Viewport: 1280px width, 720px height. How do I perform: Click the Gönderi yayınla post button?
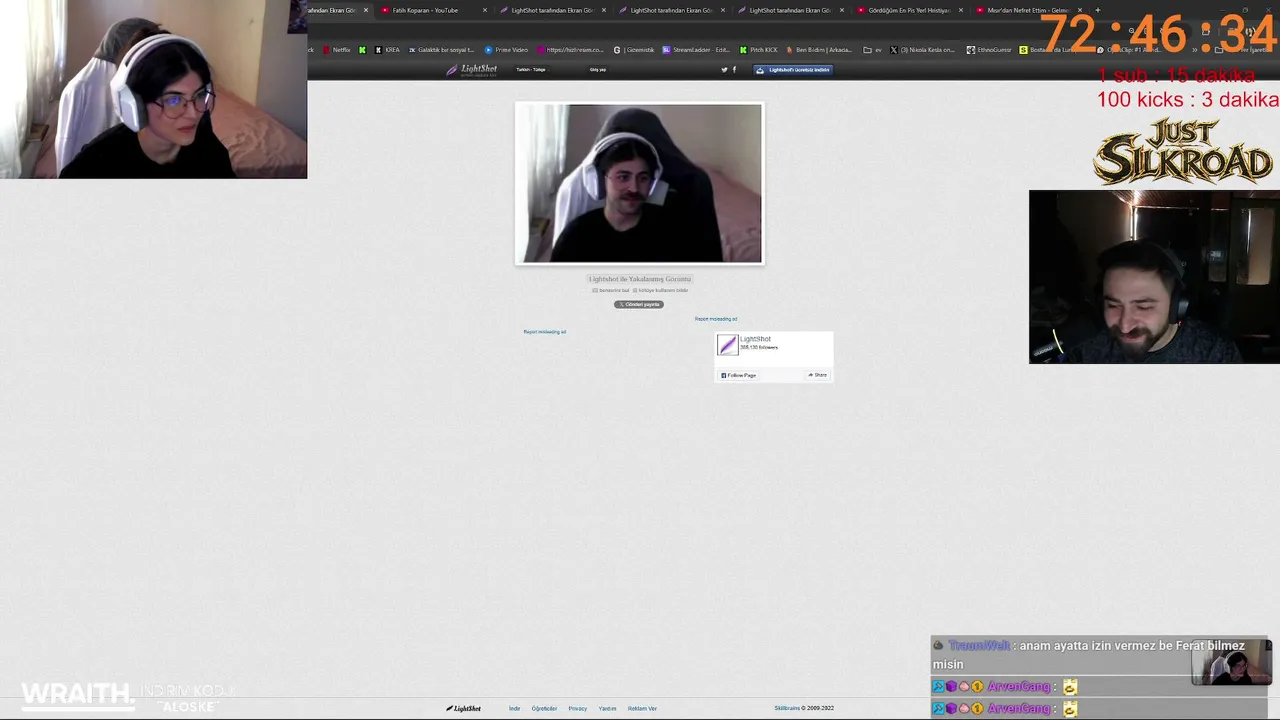(x=639, y=304)
